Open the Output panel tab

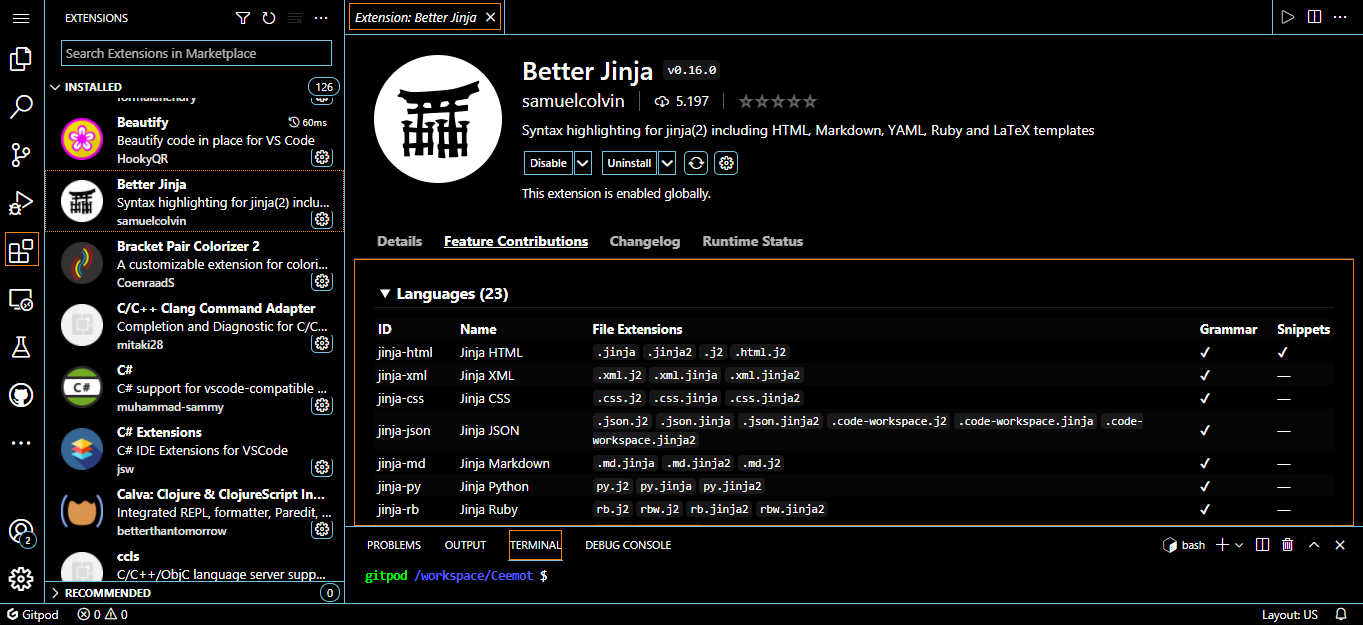pos(465,545)
